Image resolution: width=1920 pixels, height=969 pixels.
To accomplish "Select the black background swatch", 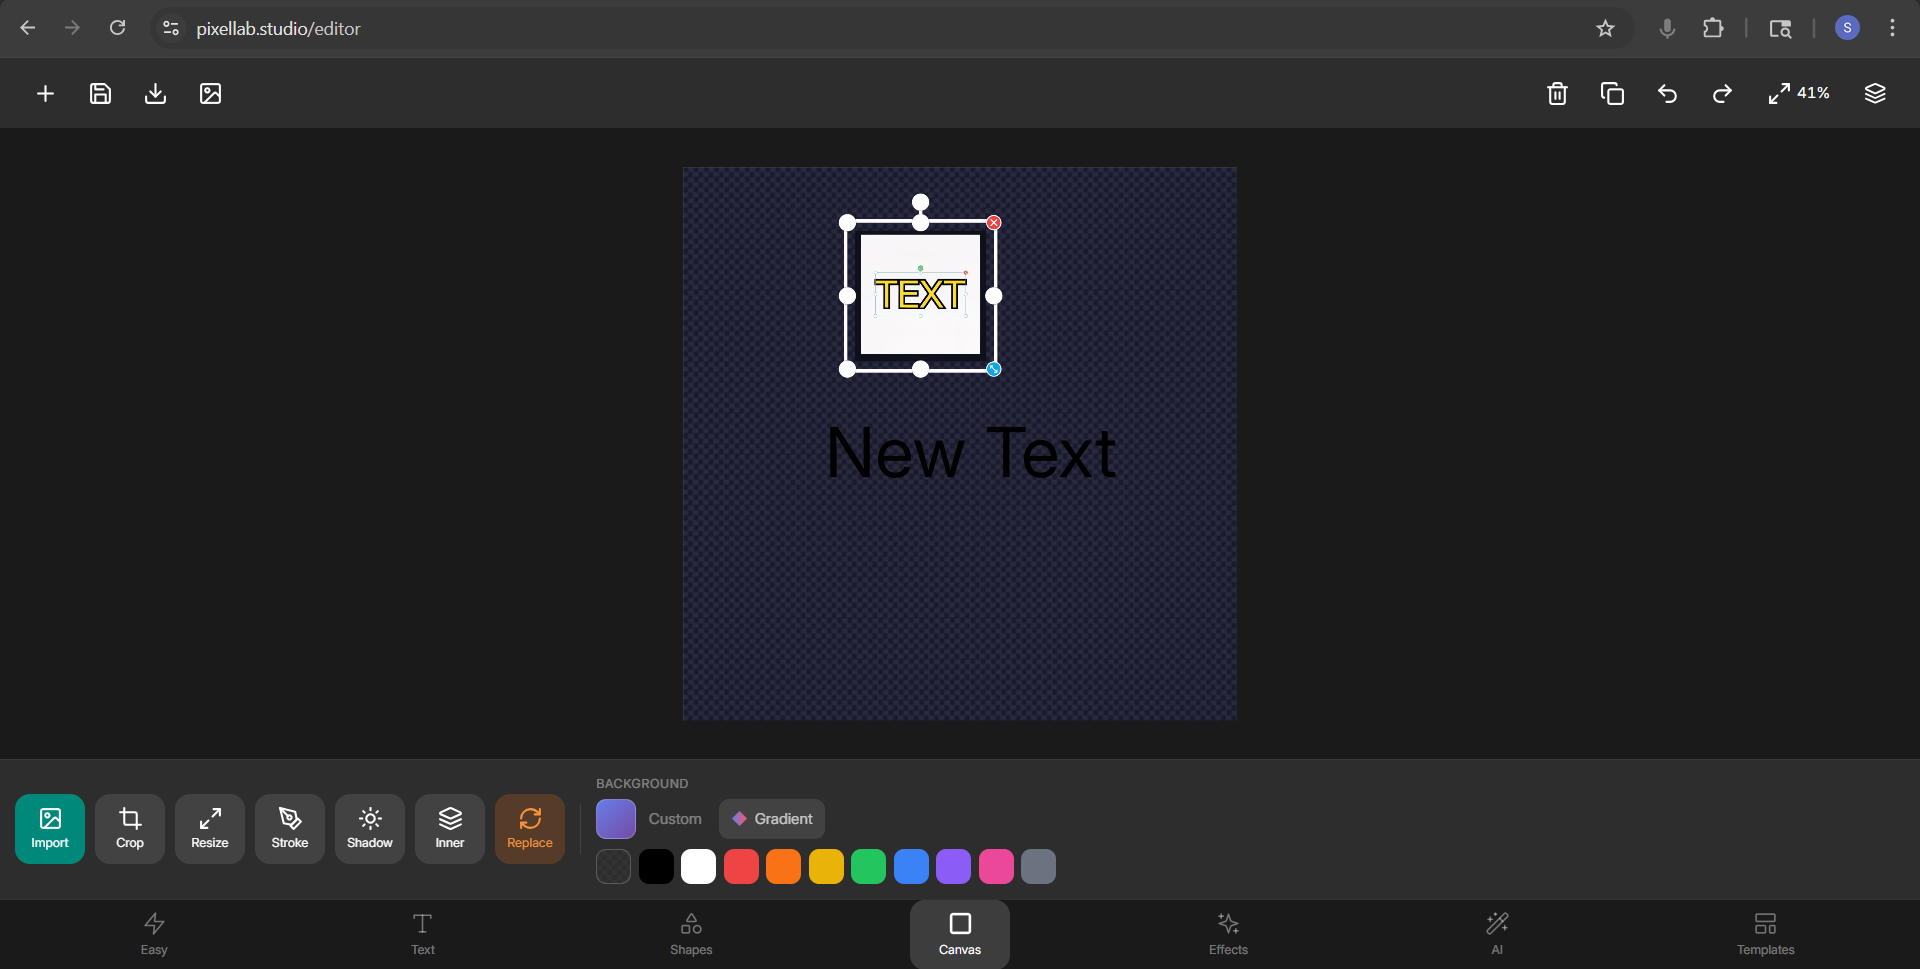I will 656,867.
